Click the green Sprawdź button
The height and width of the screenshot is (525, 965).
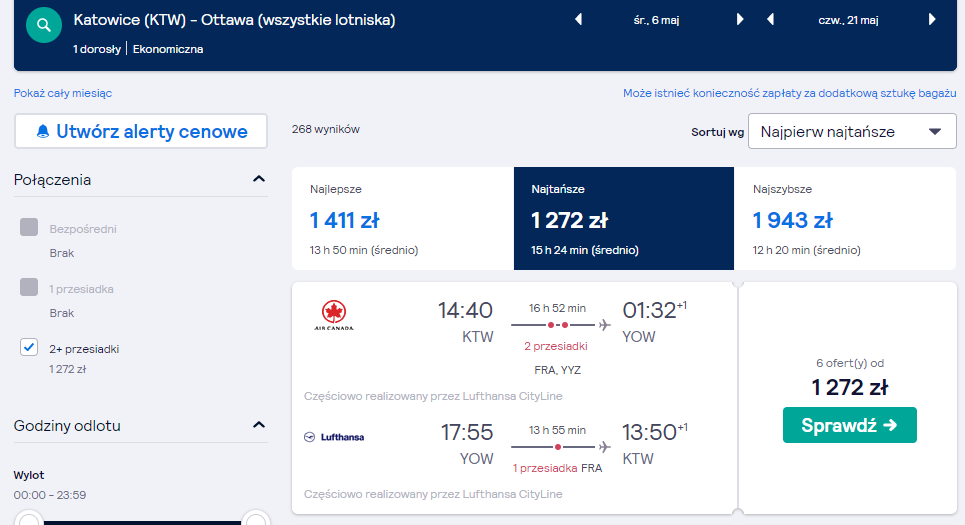849,425
